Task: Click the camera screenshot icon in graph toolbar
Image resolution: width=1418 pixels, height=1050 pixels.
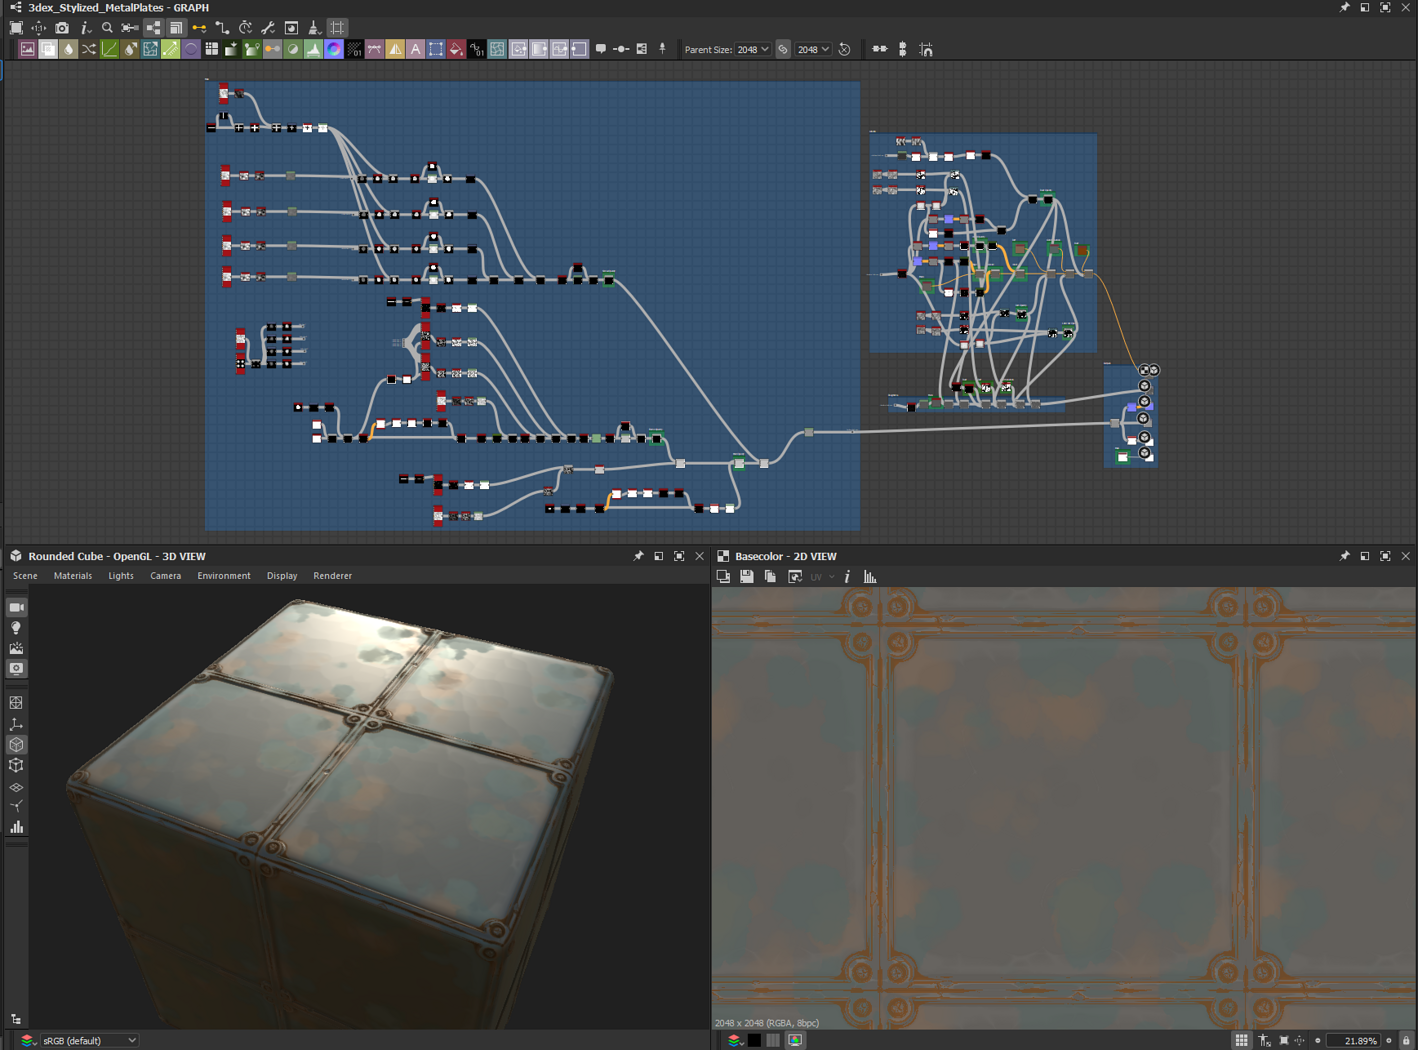Action: (62, 28)
